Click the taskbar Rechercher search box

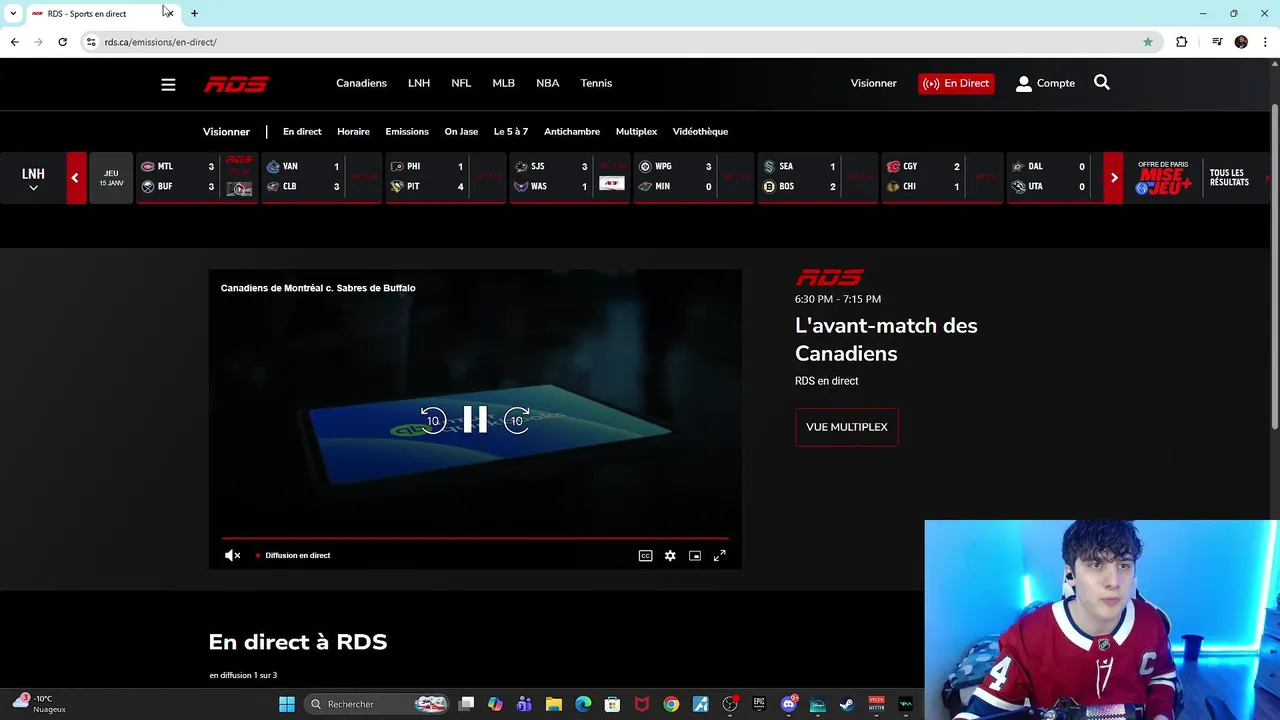pyautogui.click(x=377, y=704)
